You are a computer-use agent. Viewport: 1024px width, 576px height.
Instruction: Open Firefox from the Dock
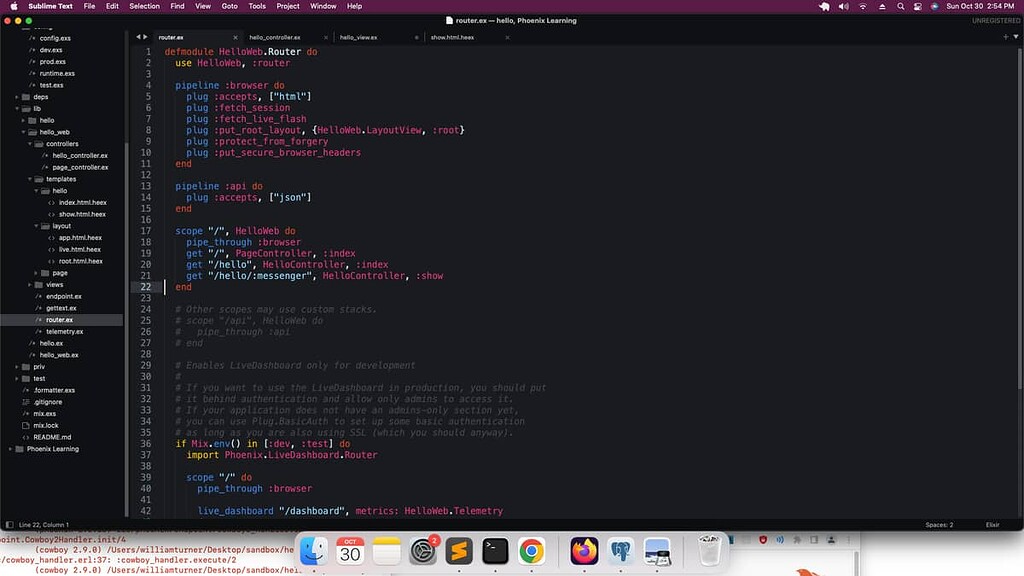(583, 552)
